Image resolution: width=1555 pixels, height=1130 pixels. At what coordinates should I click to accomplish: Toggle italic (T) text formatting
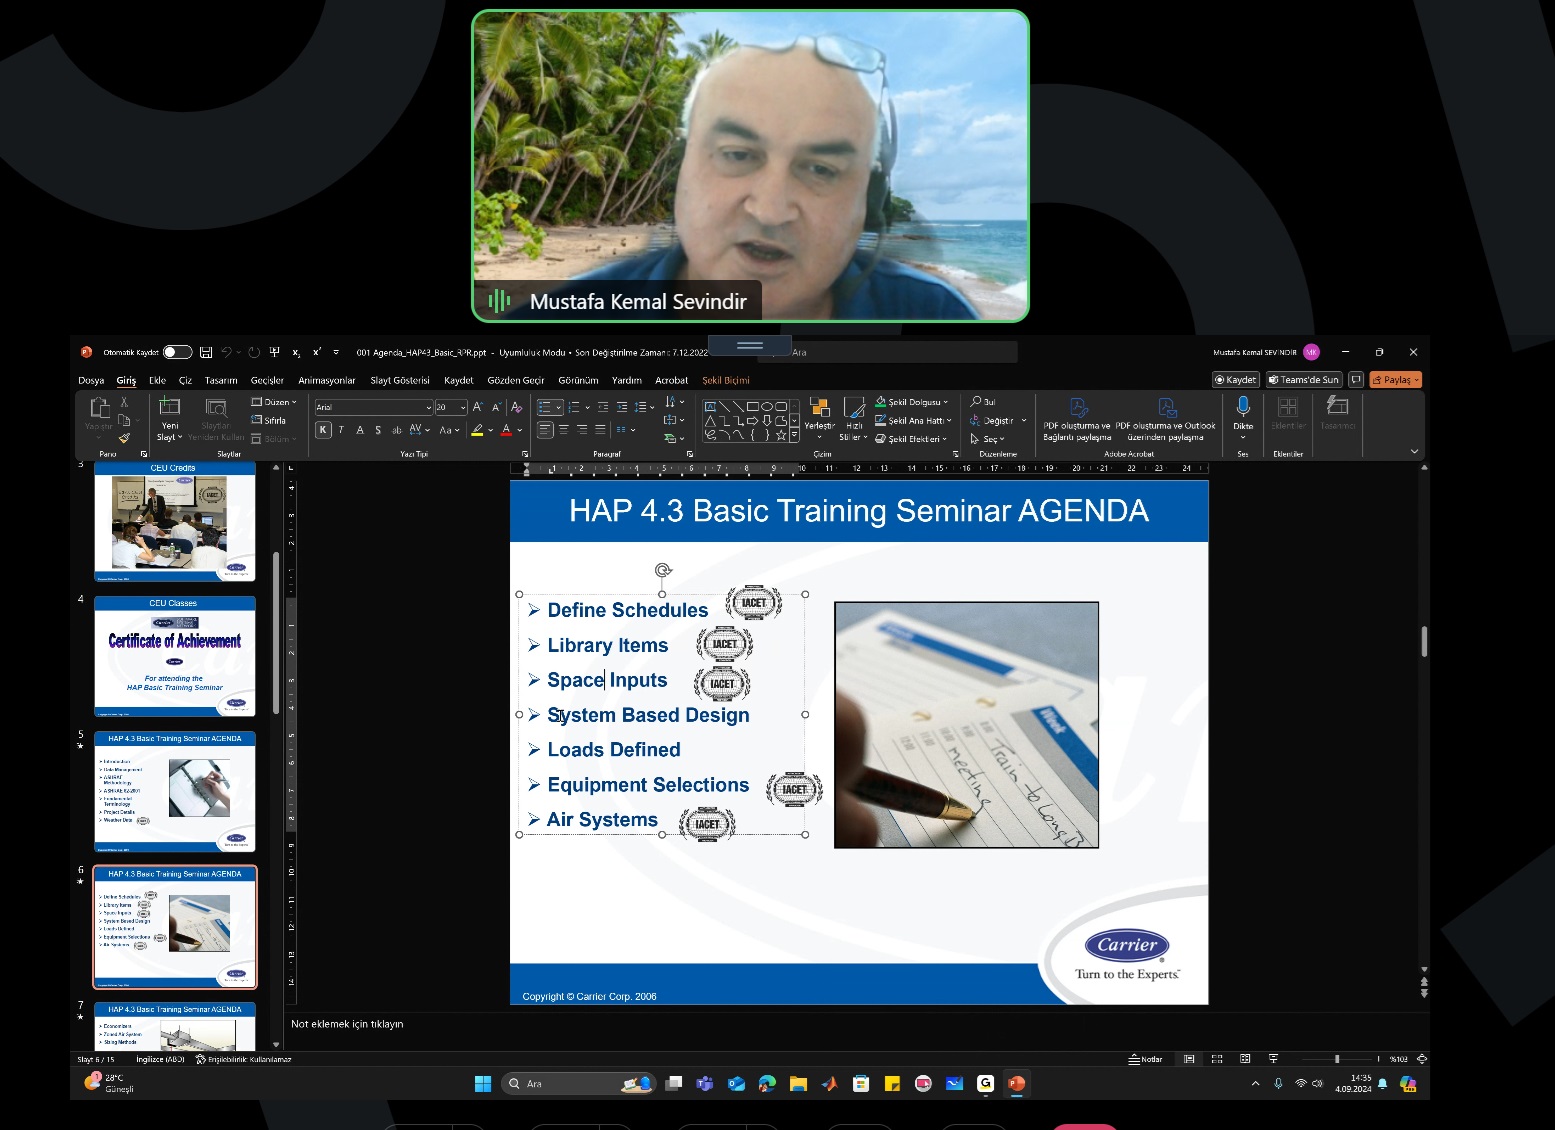tap(341, 430)
